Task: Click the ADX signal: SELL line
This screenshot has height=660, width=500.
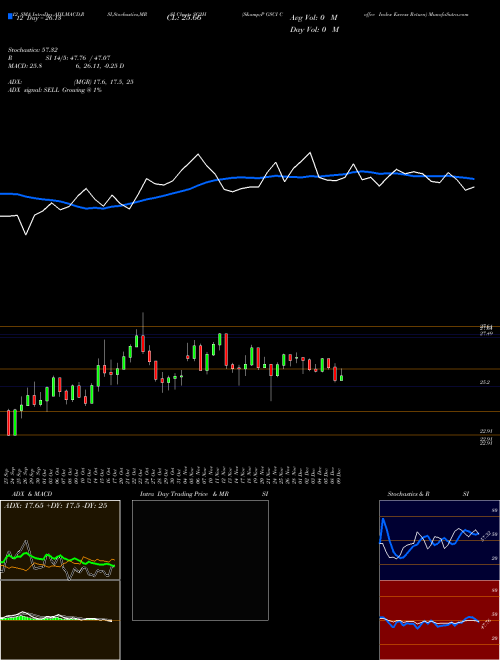Action: point(55,90)
